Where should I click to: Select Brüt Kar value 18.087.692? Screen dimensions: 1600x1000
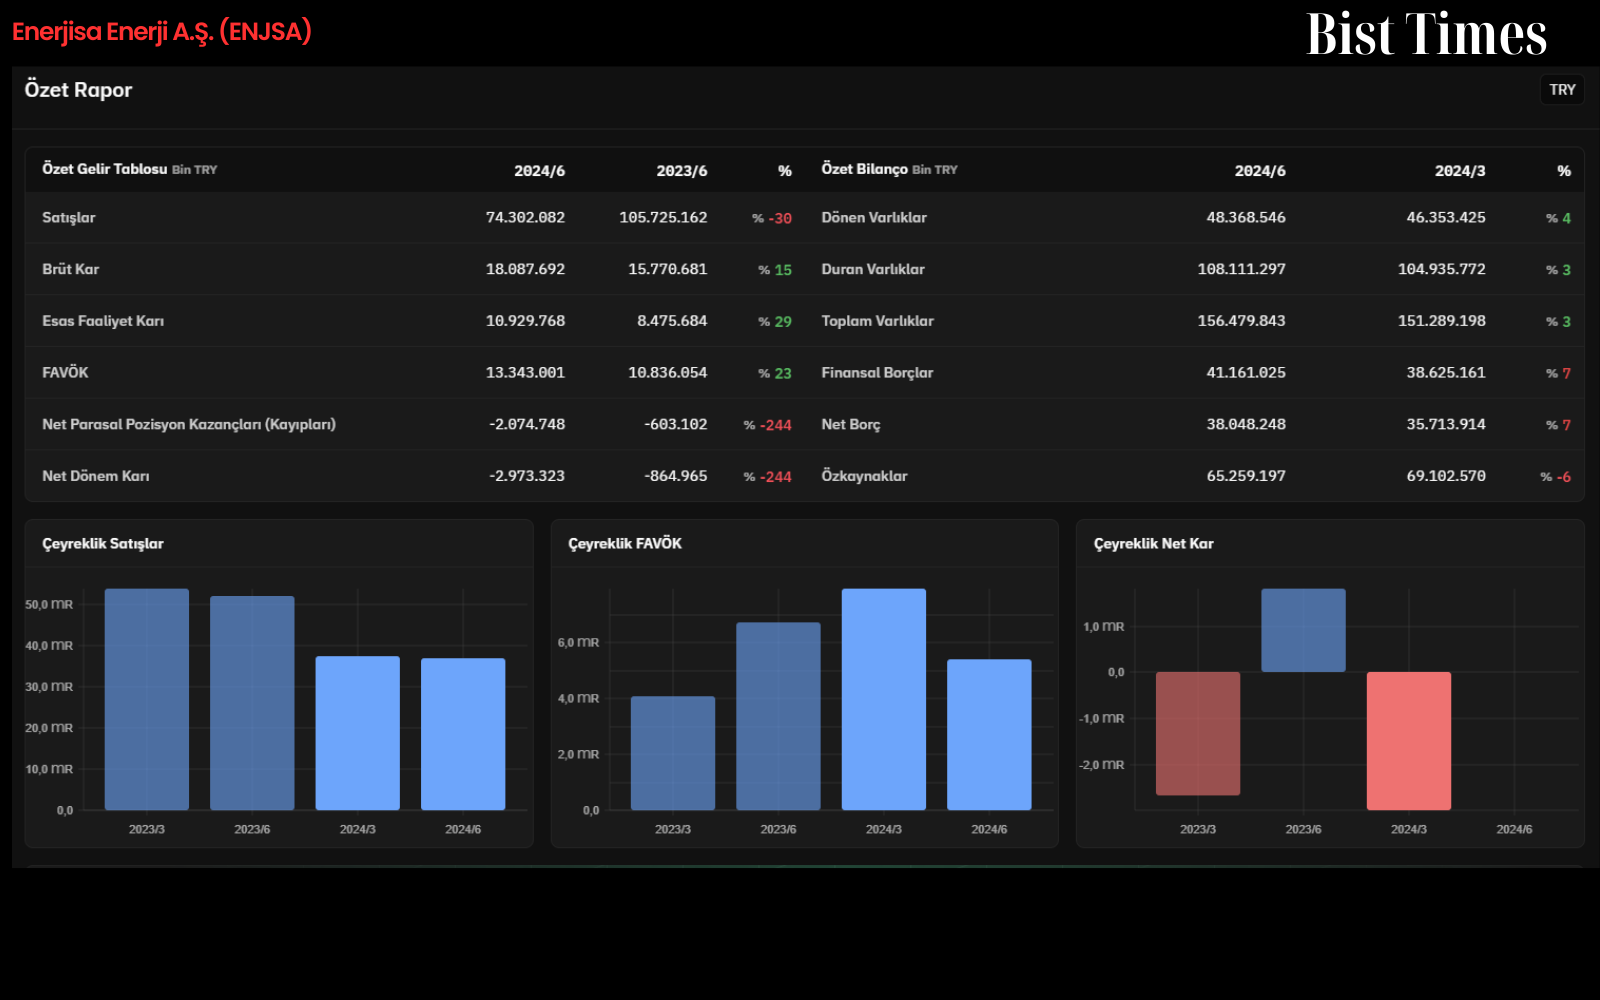pyautogui.click(x=525, y=269)
